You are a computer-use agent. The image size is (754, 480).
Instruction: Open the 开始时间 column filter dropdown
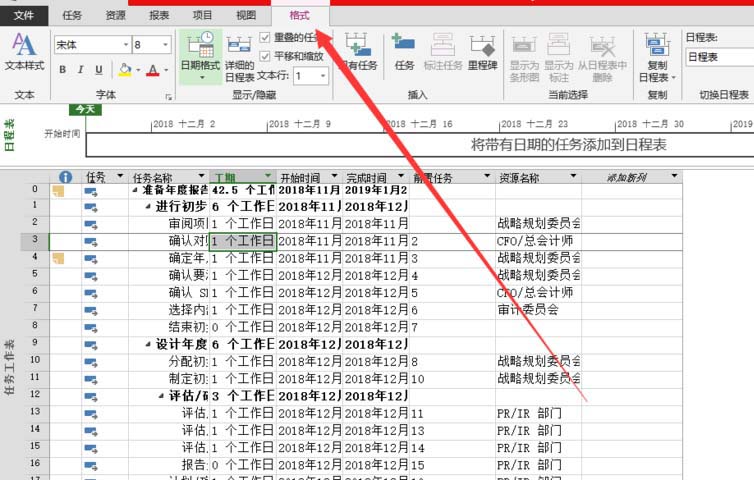pyautogui.click(x=335, y=176)
